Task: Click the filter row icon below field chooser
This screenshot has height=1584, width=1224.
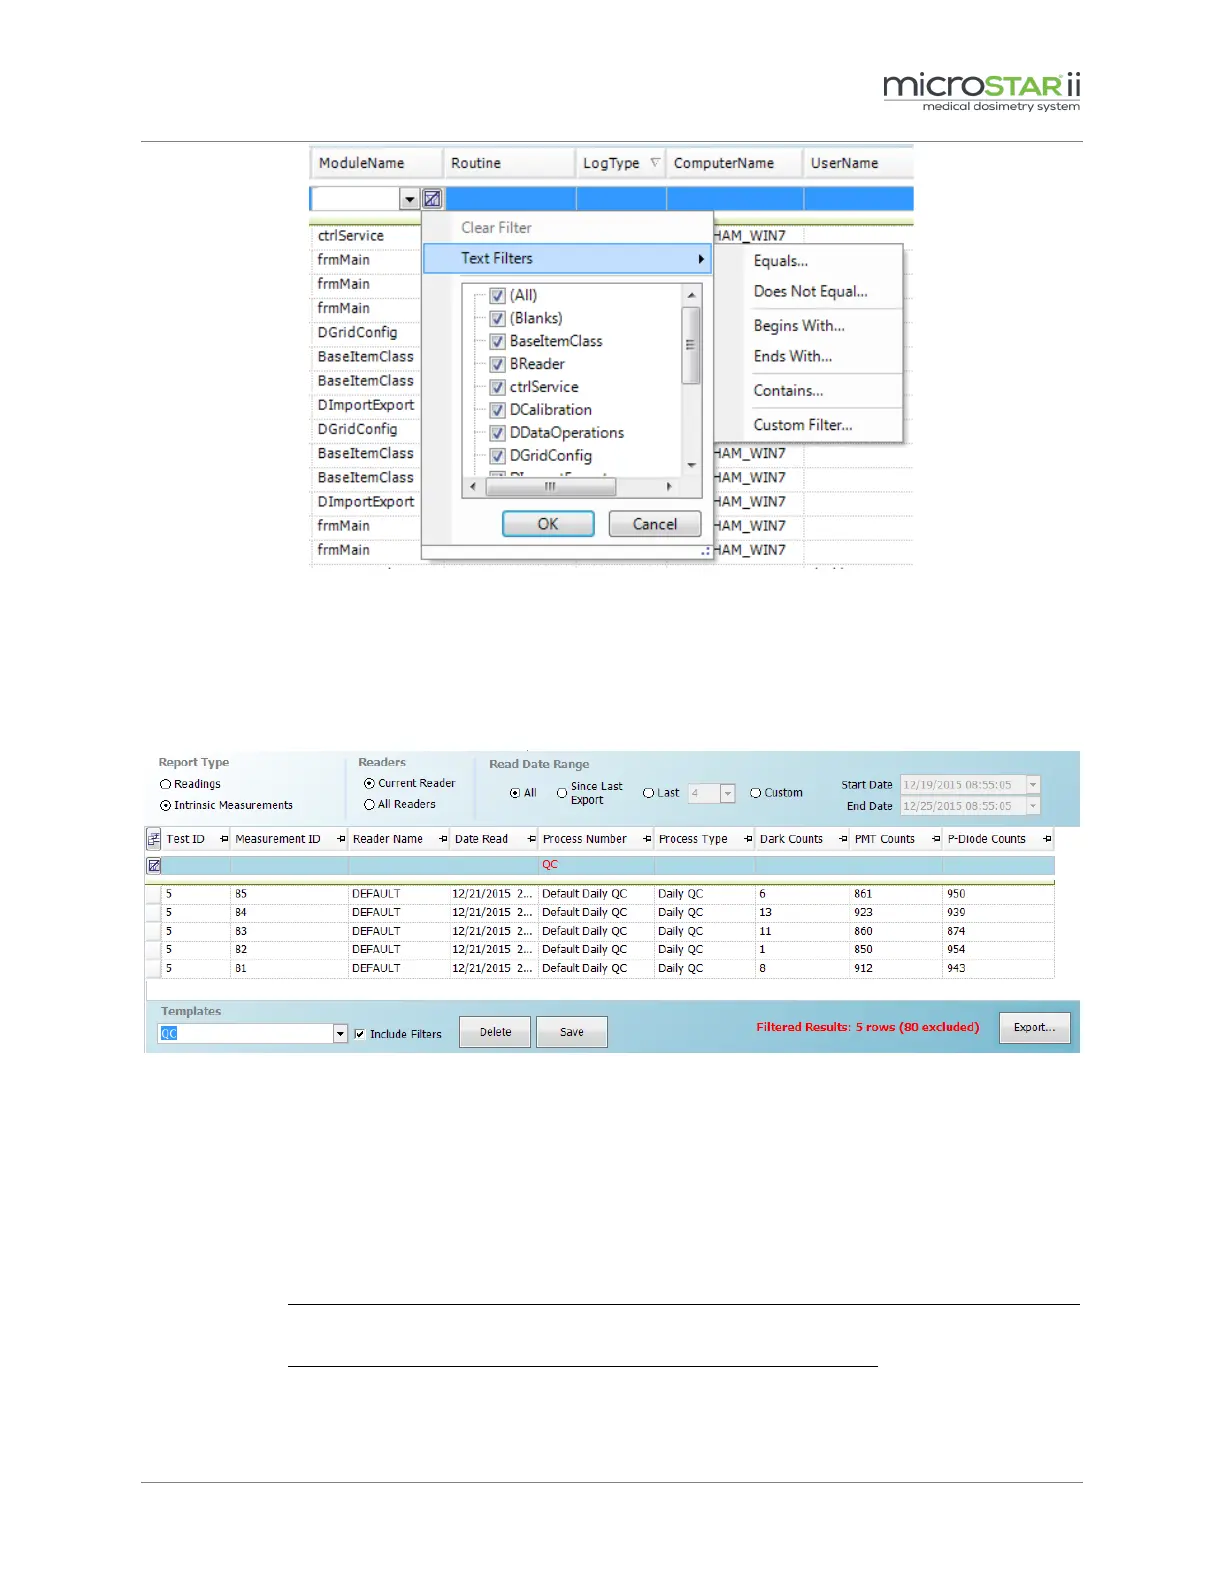Action: [x=154, y=865]
